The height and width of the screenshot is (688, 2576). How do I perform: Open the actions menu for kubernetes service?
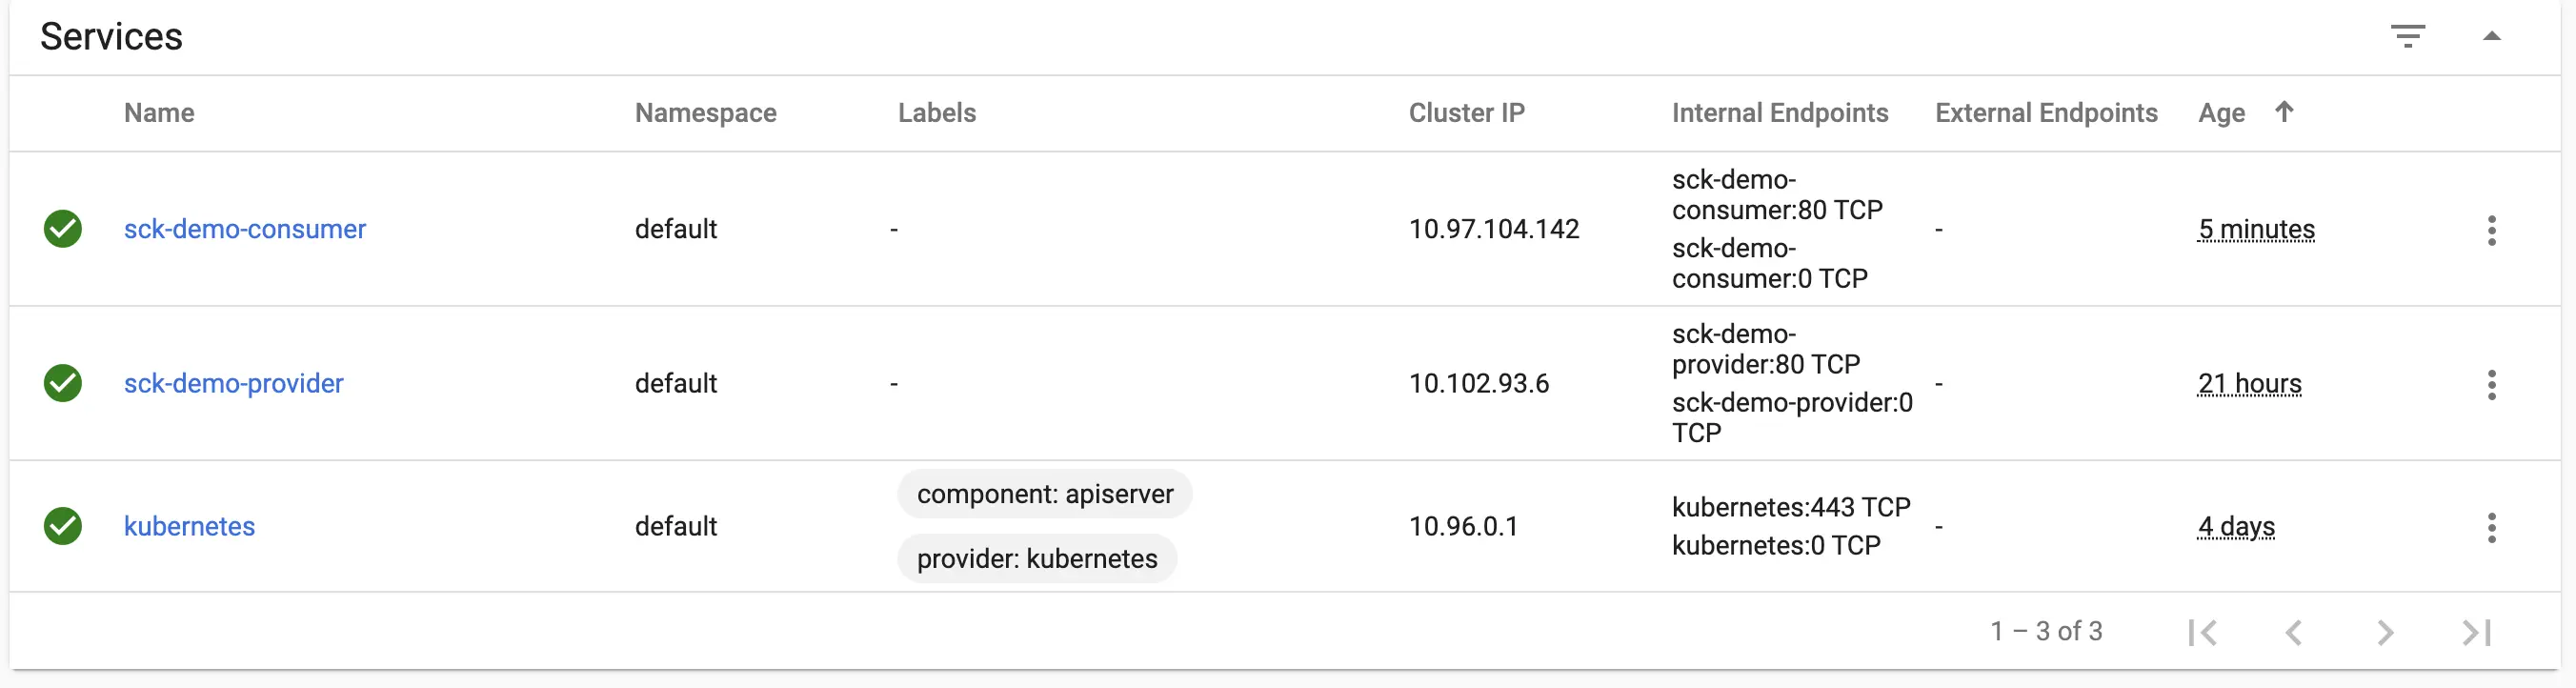(x=2491, y=527)
